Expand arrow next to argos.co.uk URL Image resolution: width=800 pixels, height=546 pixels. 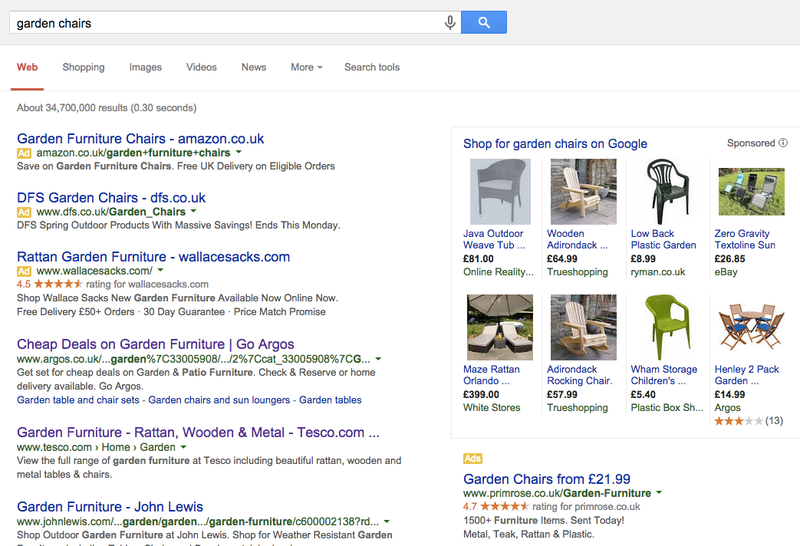pos(378,359)
